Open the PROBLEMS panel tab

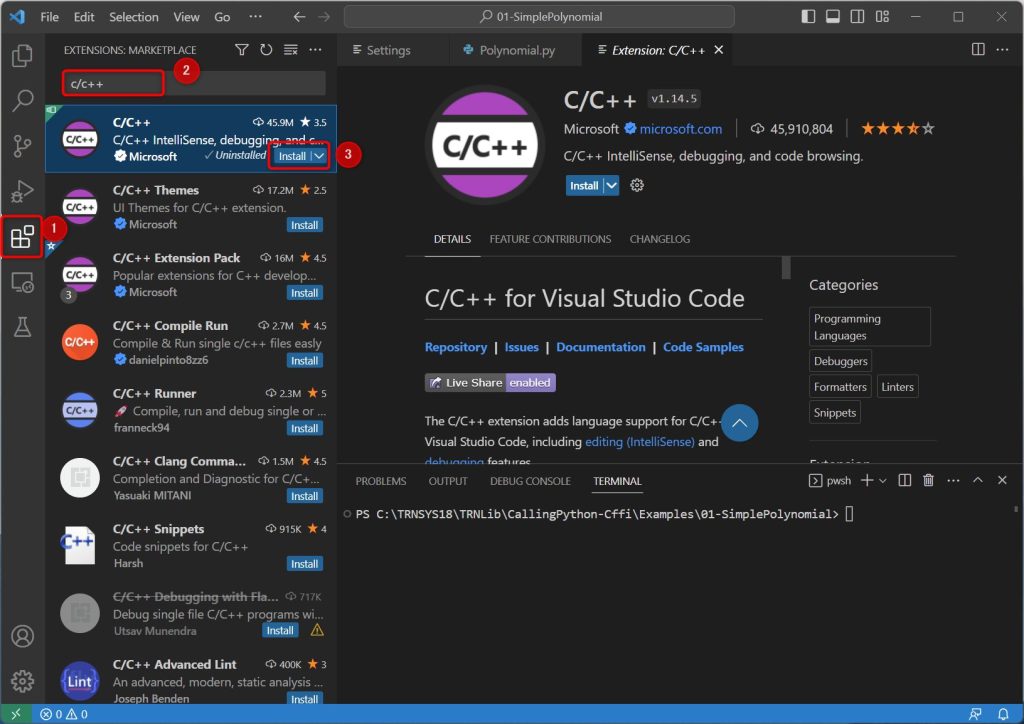[x=381, y=481]
